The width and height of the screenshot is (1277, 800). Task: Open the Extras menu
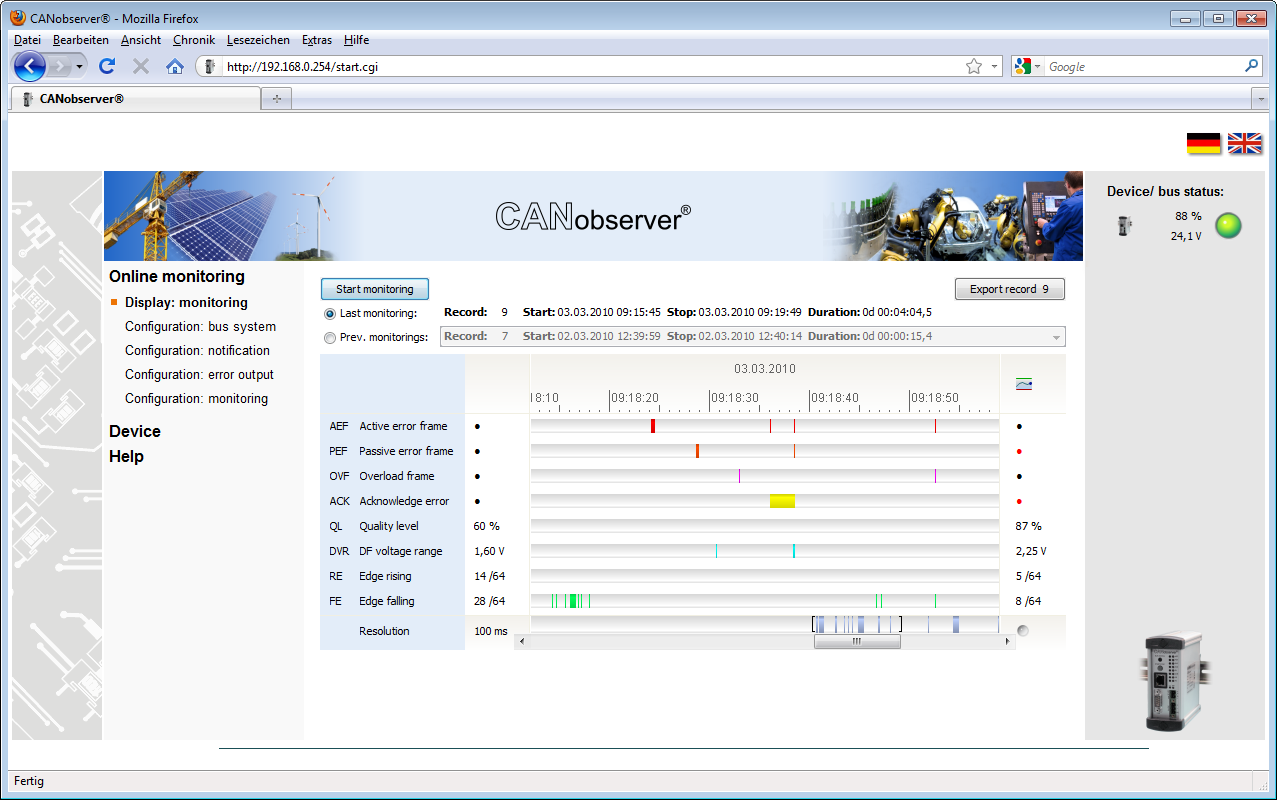pos(317,40)
